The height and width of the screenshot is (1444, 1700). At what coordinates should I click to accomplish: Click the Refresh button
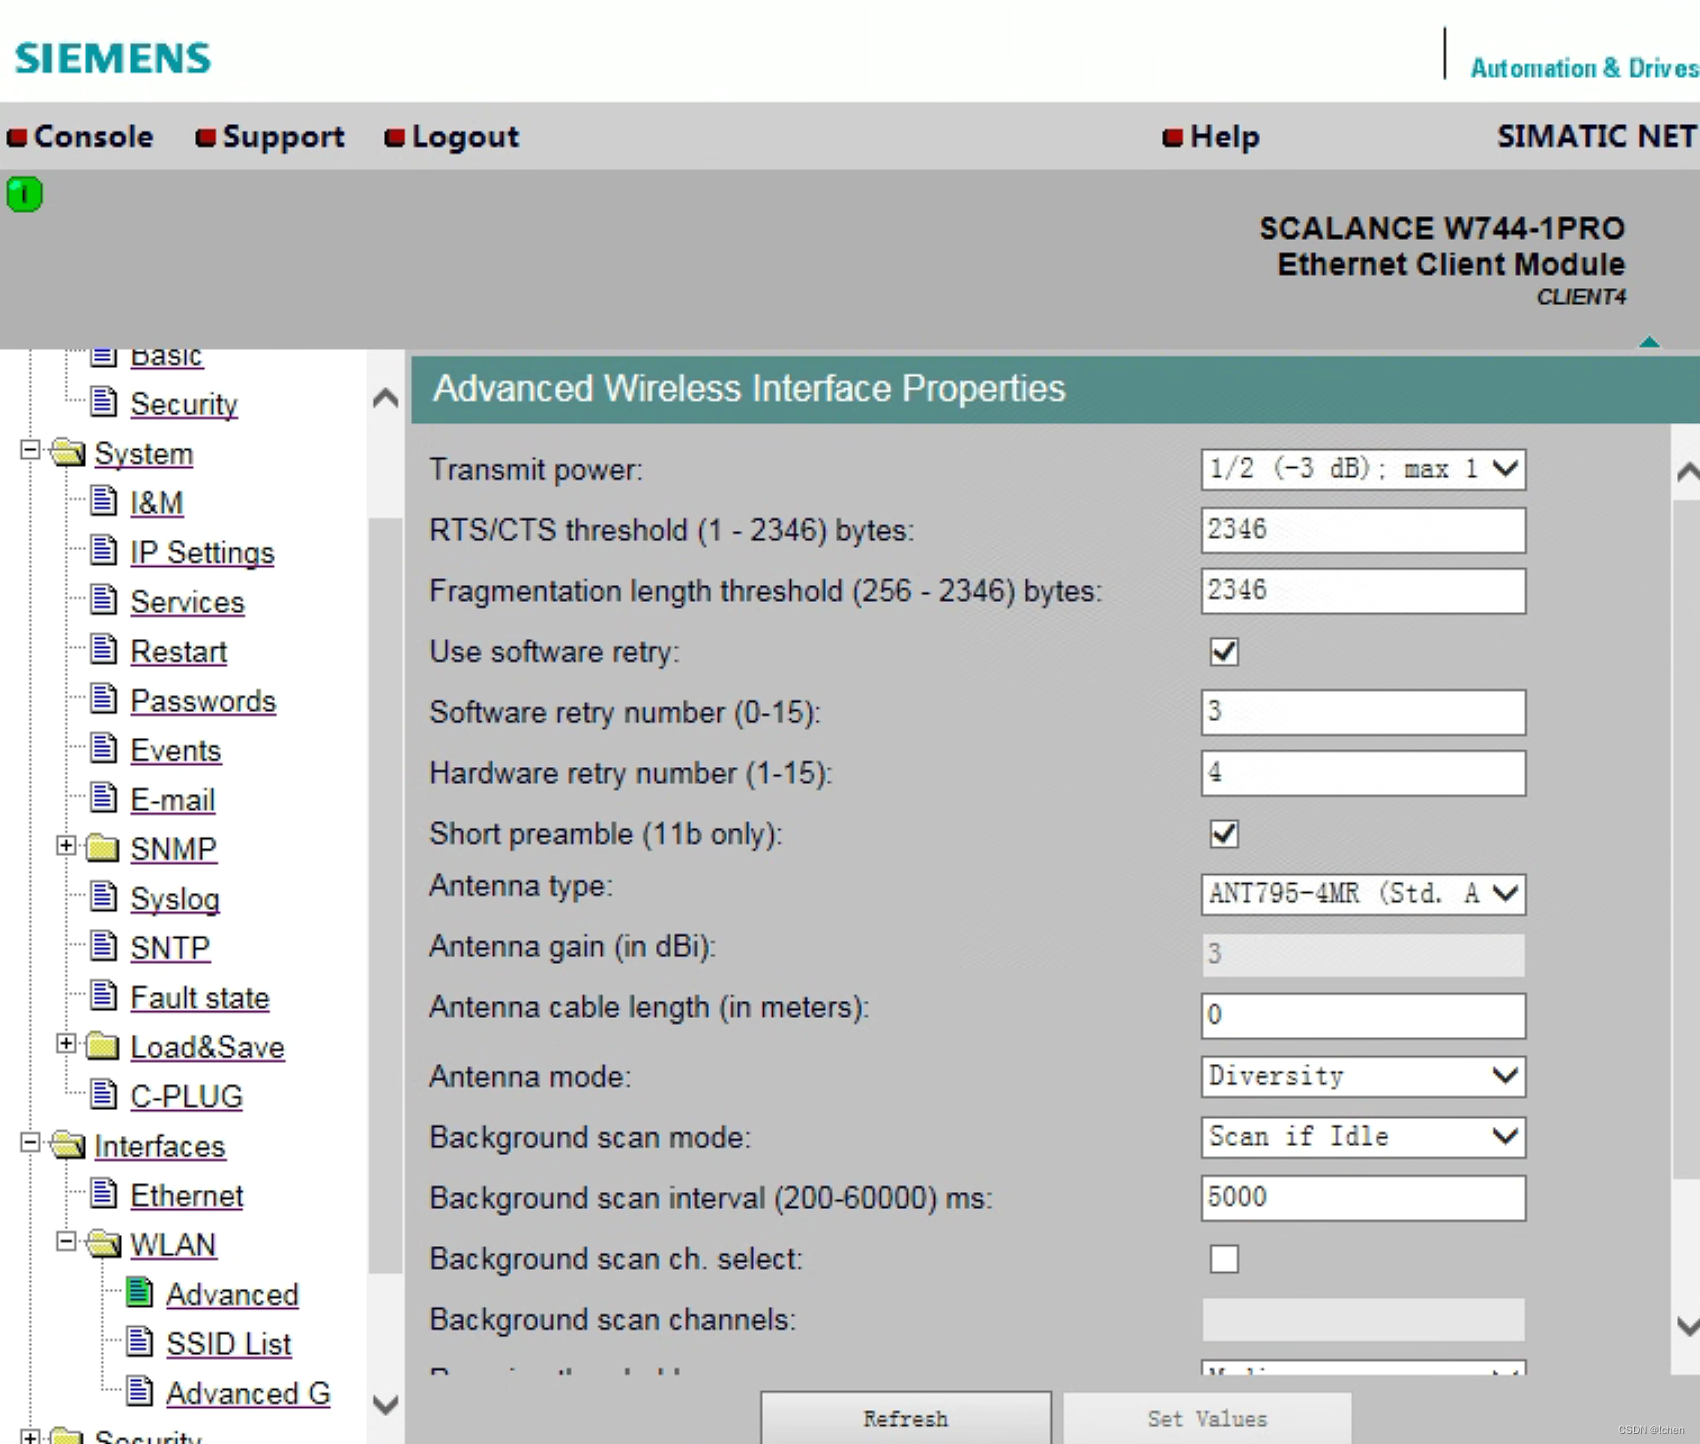905,1418
